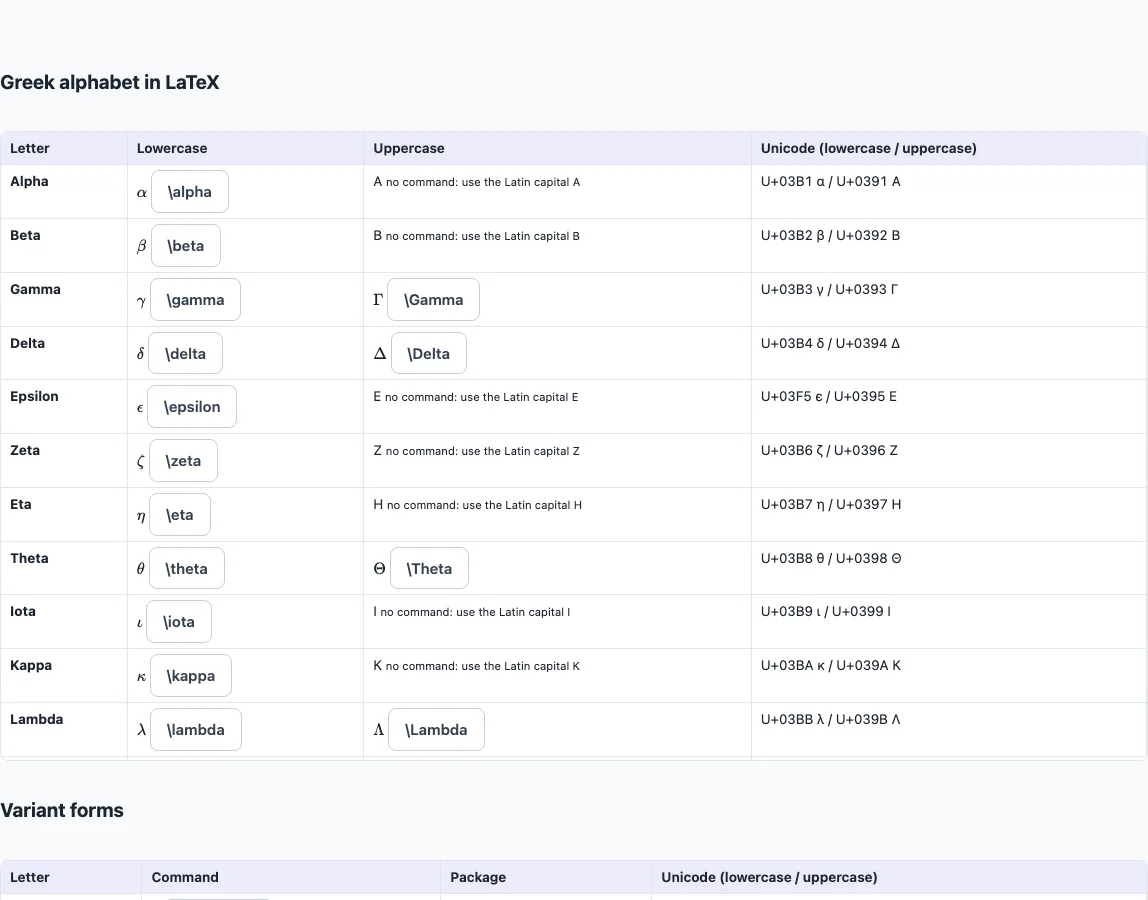Image resolution: width=1148 pixels, height=900 pixels.
Task: Click the \beta command button
Action: pos(186,246)
